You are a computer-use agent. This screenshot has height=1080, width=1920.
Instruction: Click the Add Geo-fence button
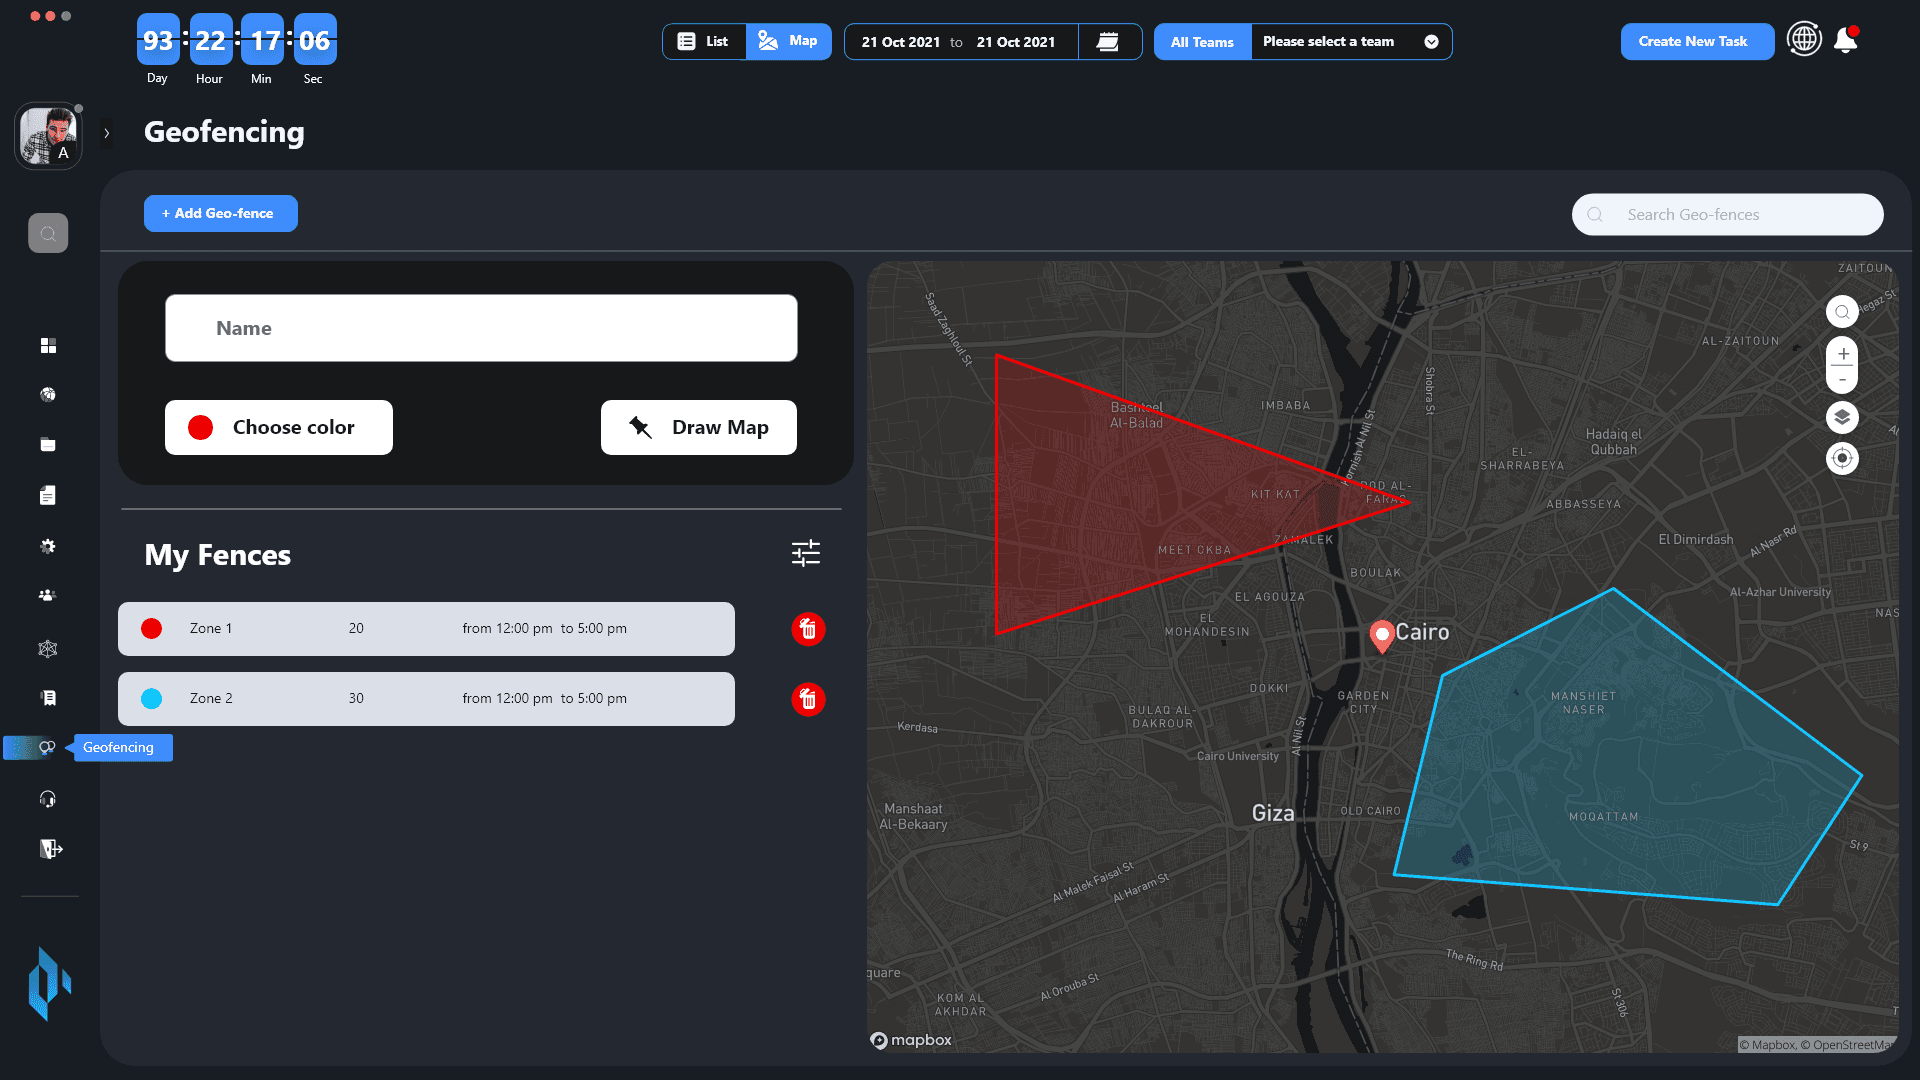coord(221,214)
